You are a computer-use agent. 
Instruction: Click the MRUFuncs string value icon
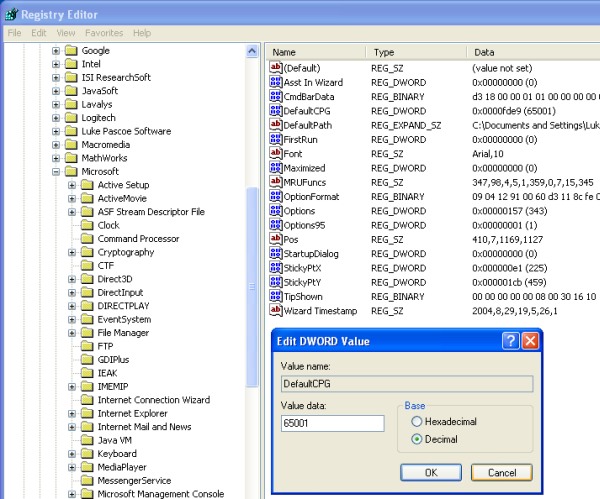coord(276,182)
